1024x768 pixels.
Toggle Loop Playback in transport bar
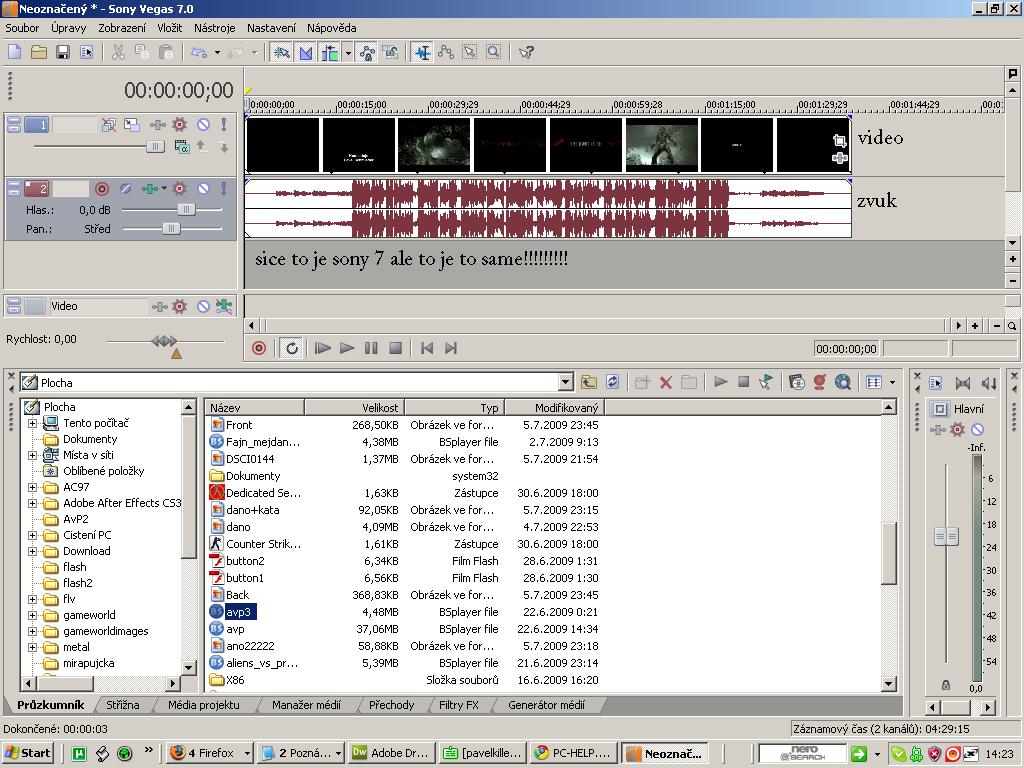click(292, 348)
